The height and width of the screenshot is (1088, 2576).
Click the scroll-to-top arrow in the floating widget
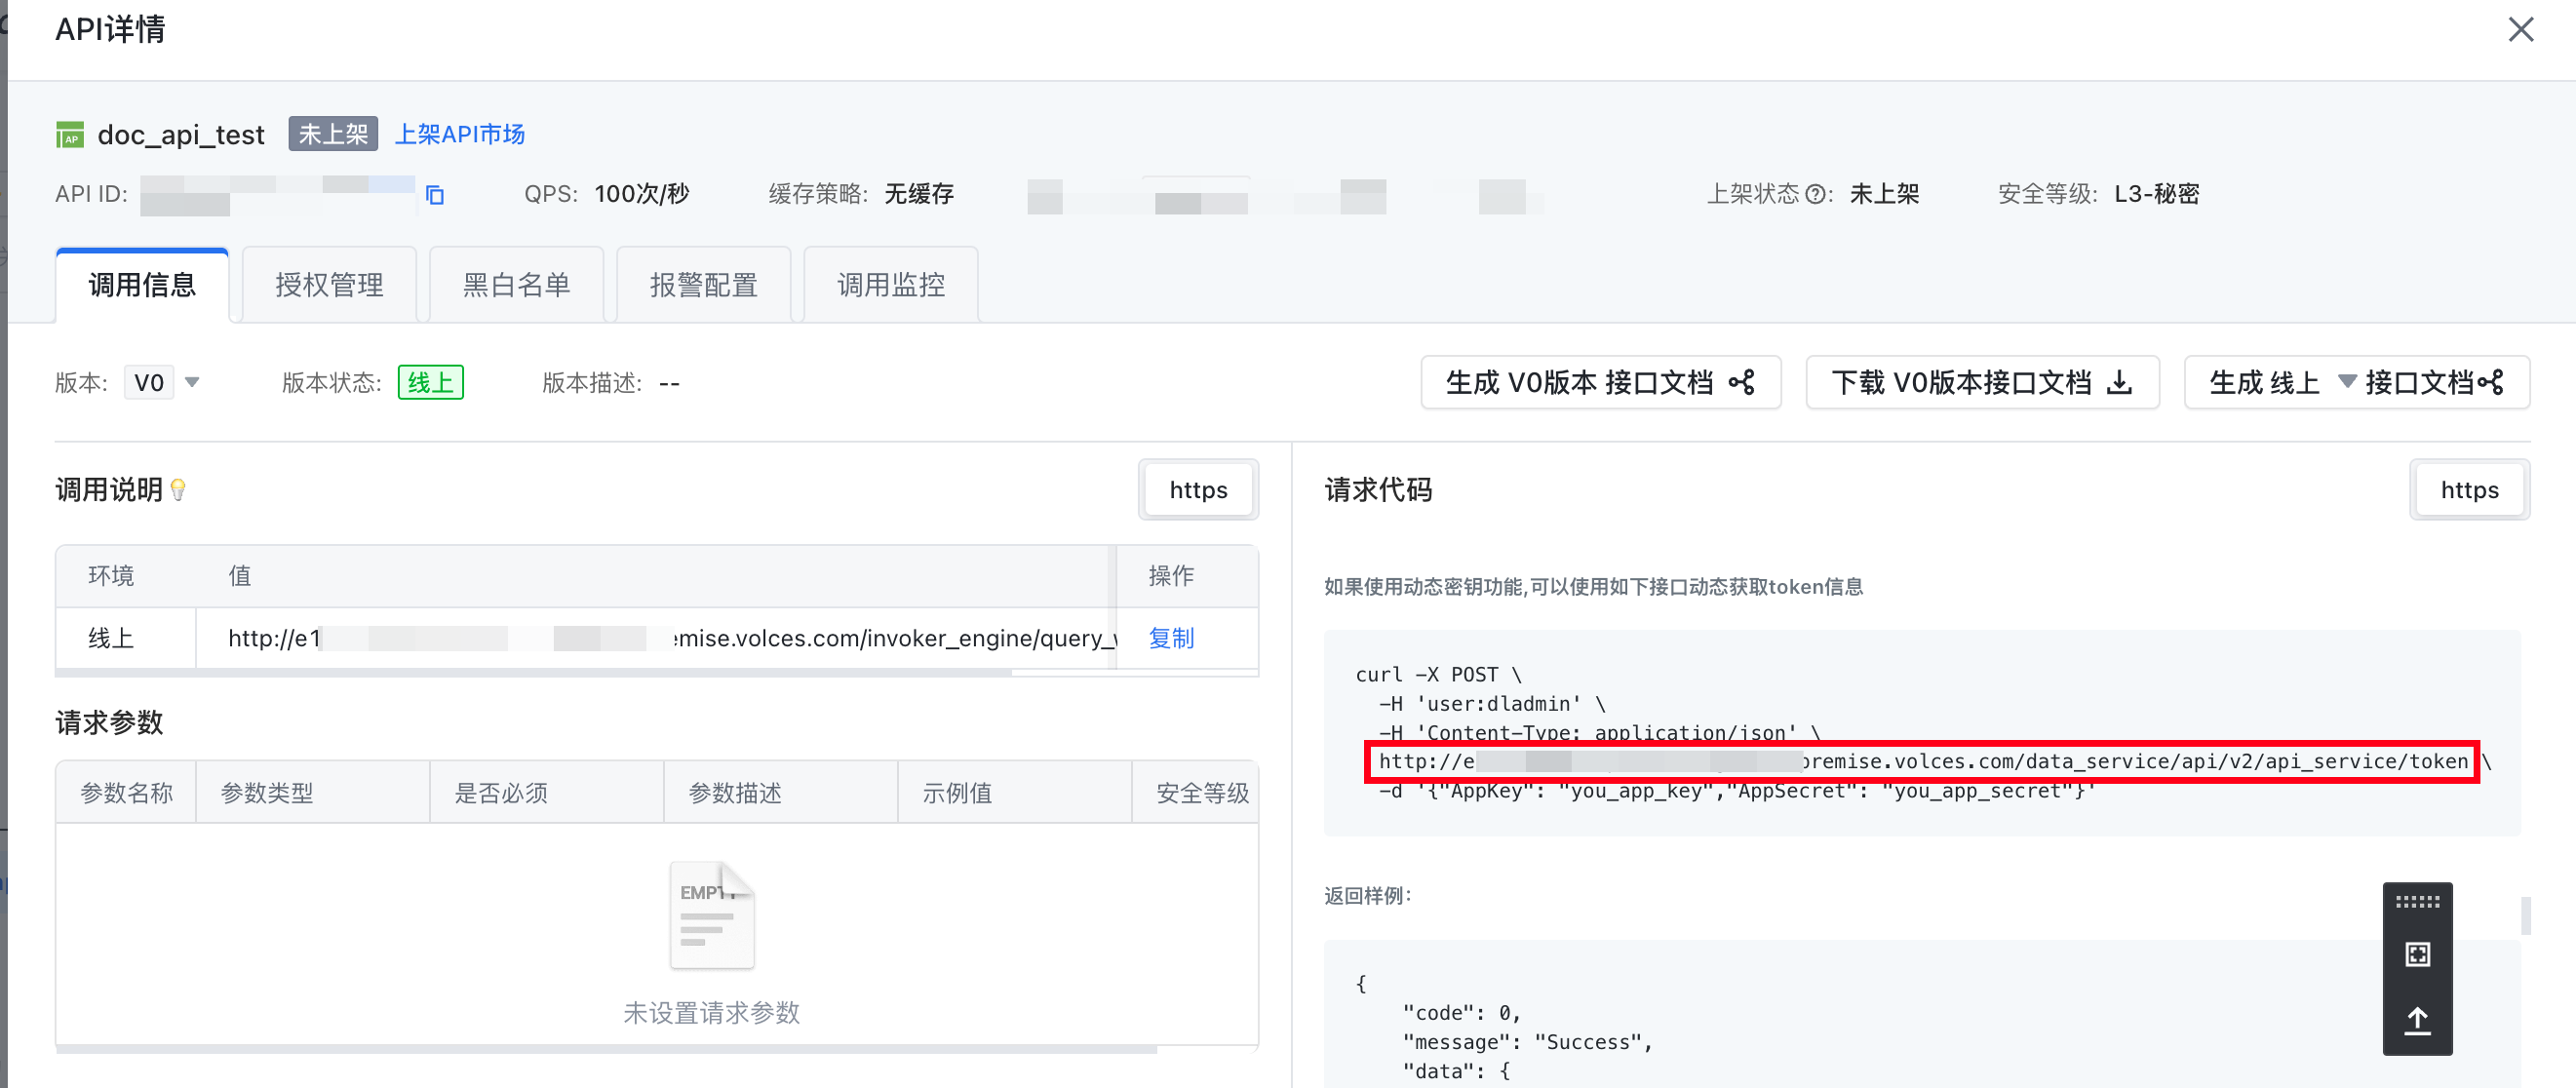pyautogui.click(x=2417, y=1020)
